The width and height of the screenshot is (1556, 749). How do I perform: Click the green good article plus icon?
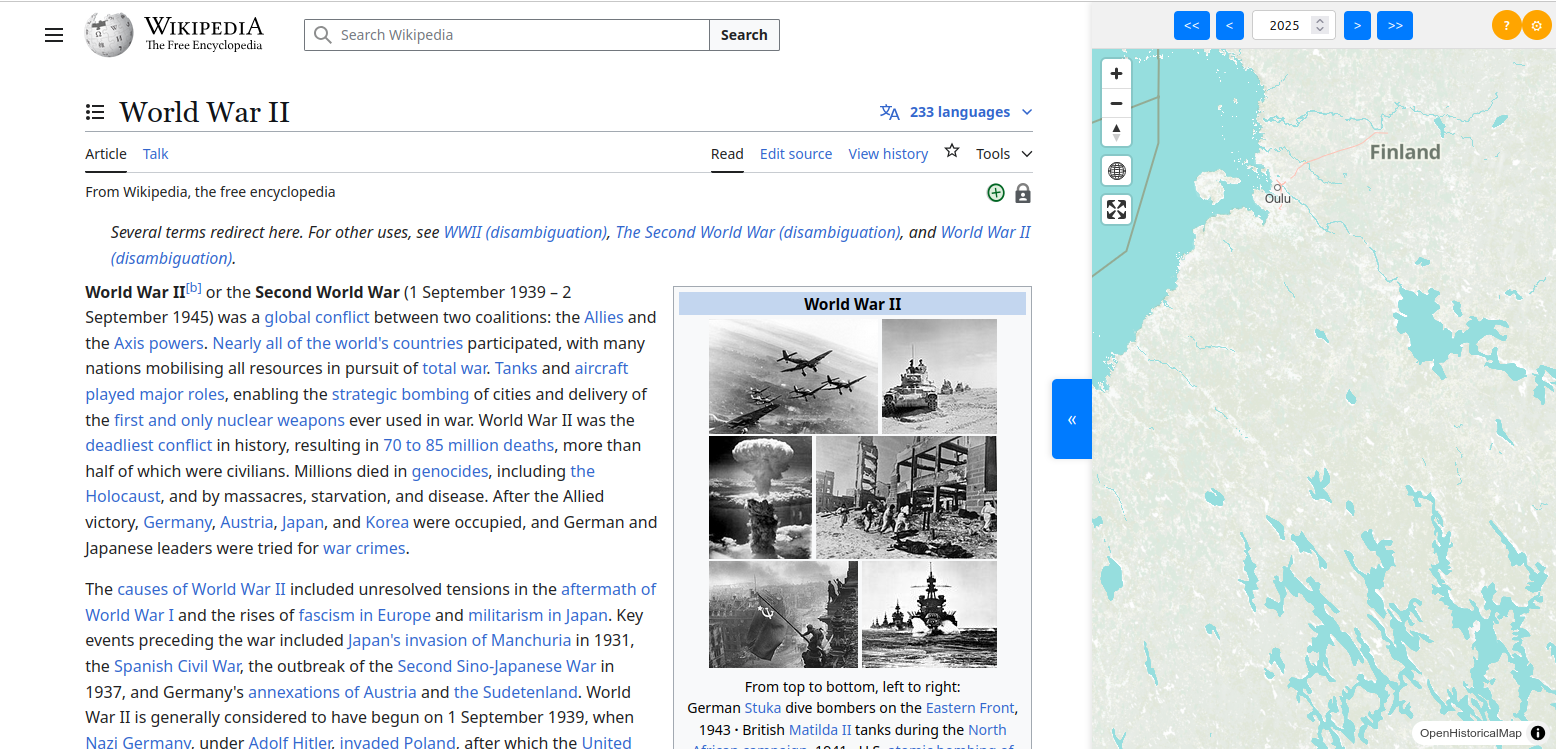click(995, 192)
